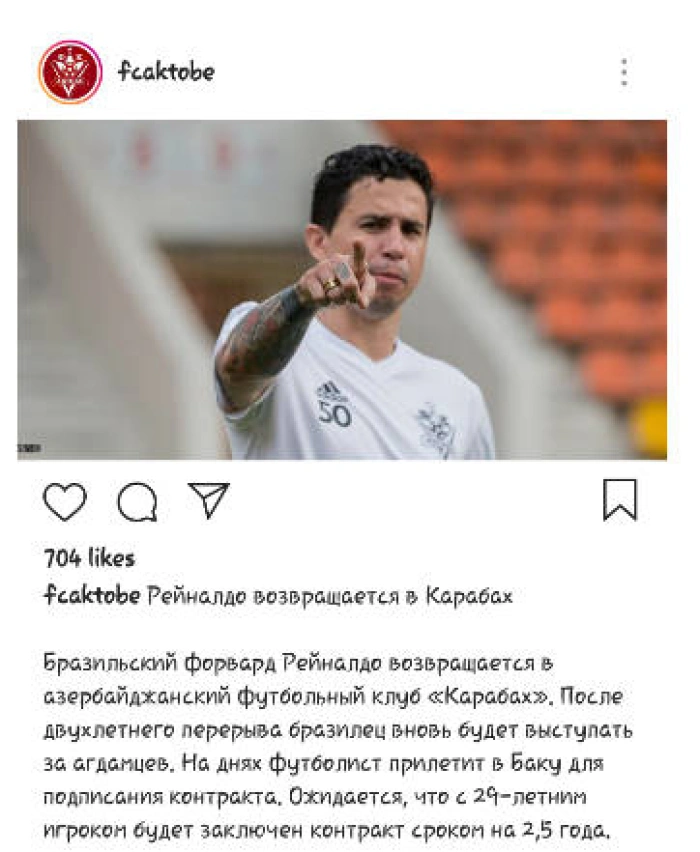The width and height of the screenshot is (700, 852).
Task: Click the Adidas 50 logo on the shirt
Action: [334, 404]
